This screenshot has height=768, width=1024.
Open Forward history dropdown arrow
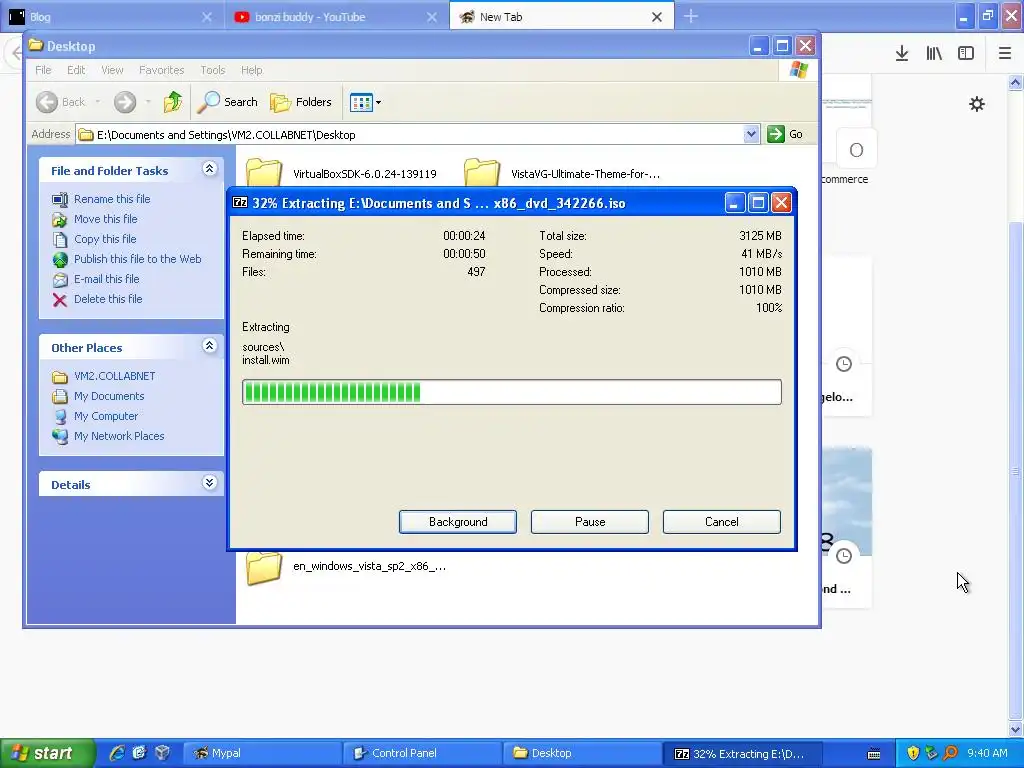tap(148, 102)
